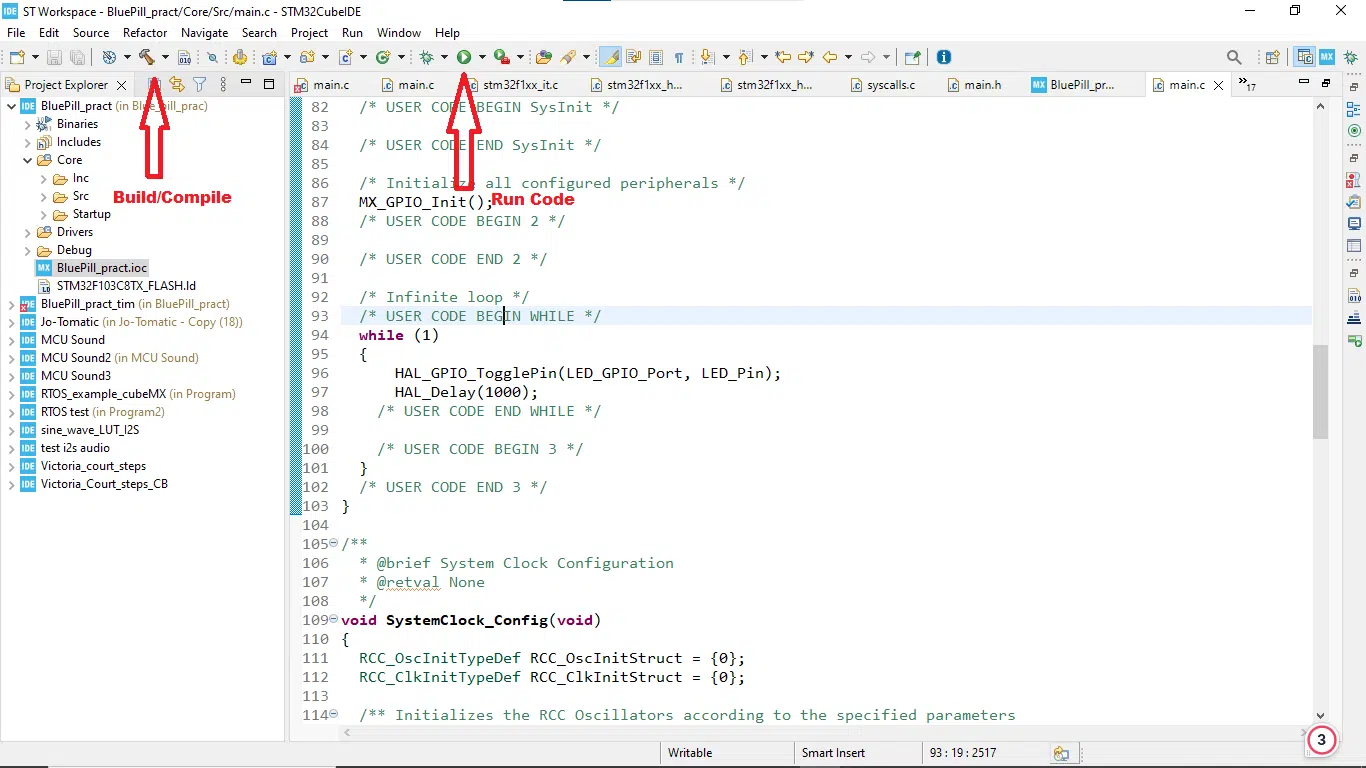The height and width of the screenshot is (768, 1366).
Task: Collapse the BluePill_pract project tree
Action: (x=12, y=106)
